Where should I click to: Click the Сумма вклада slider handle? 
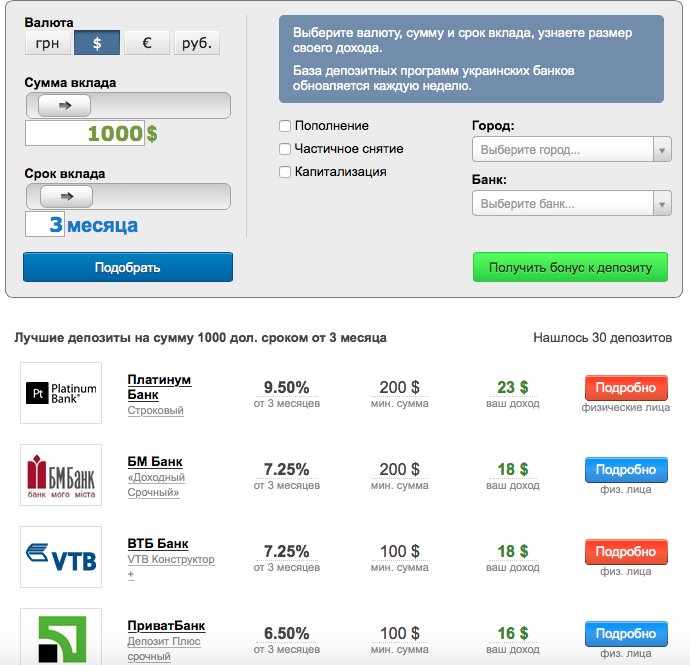[x=65, y=105]
